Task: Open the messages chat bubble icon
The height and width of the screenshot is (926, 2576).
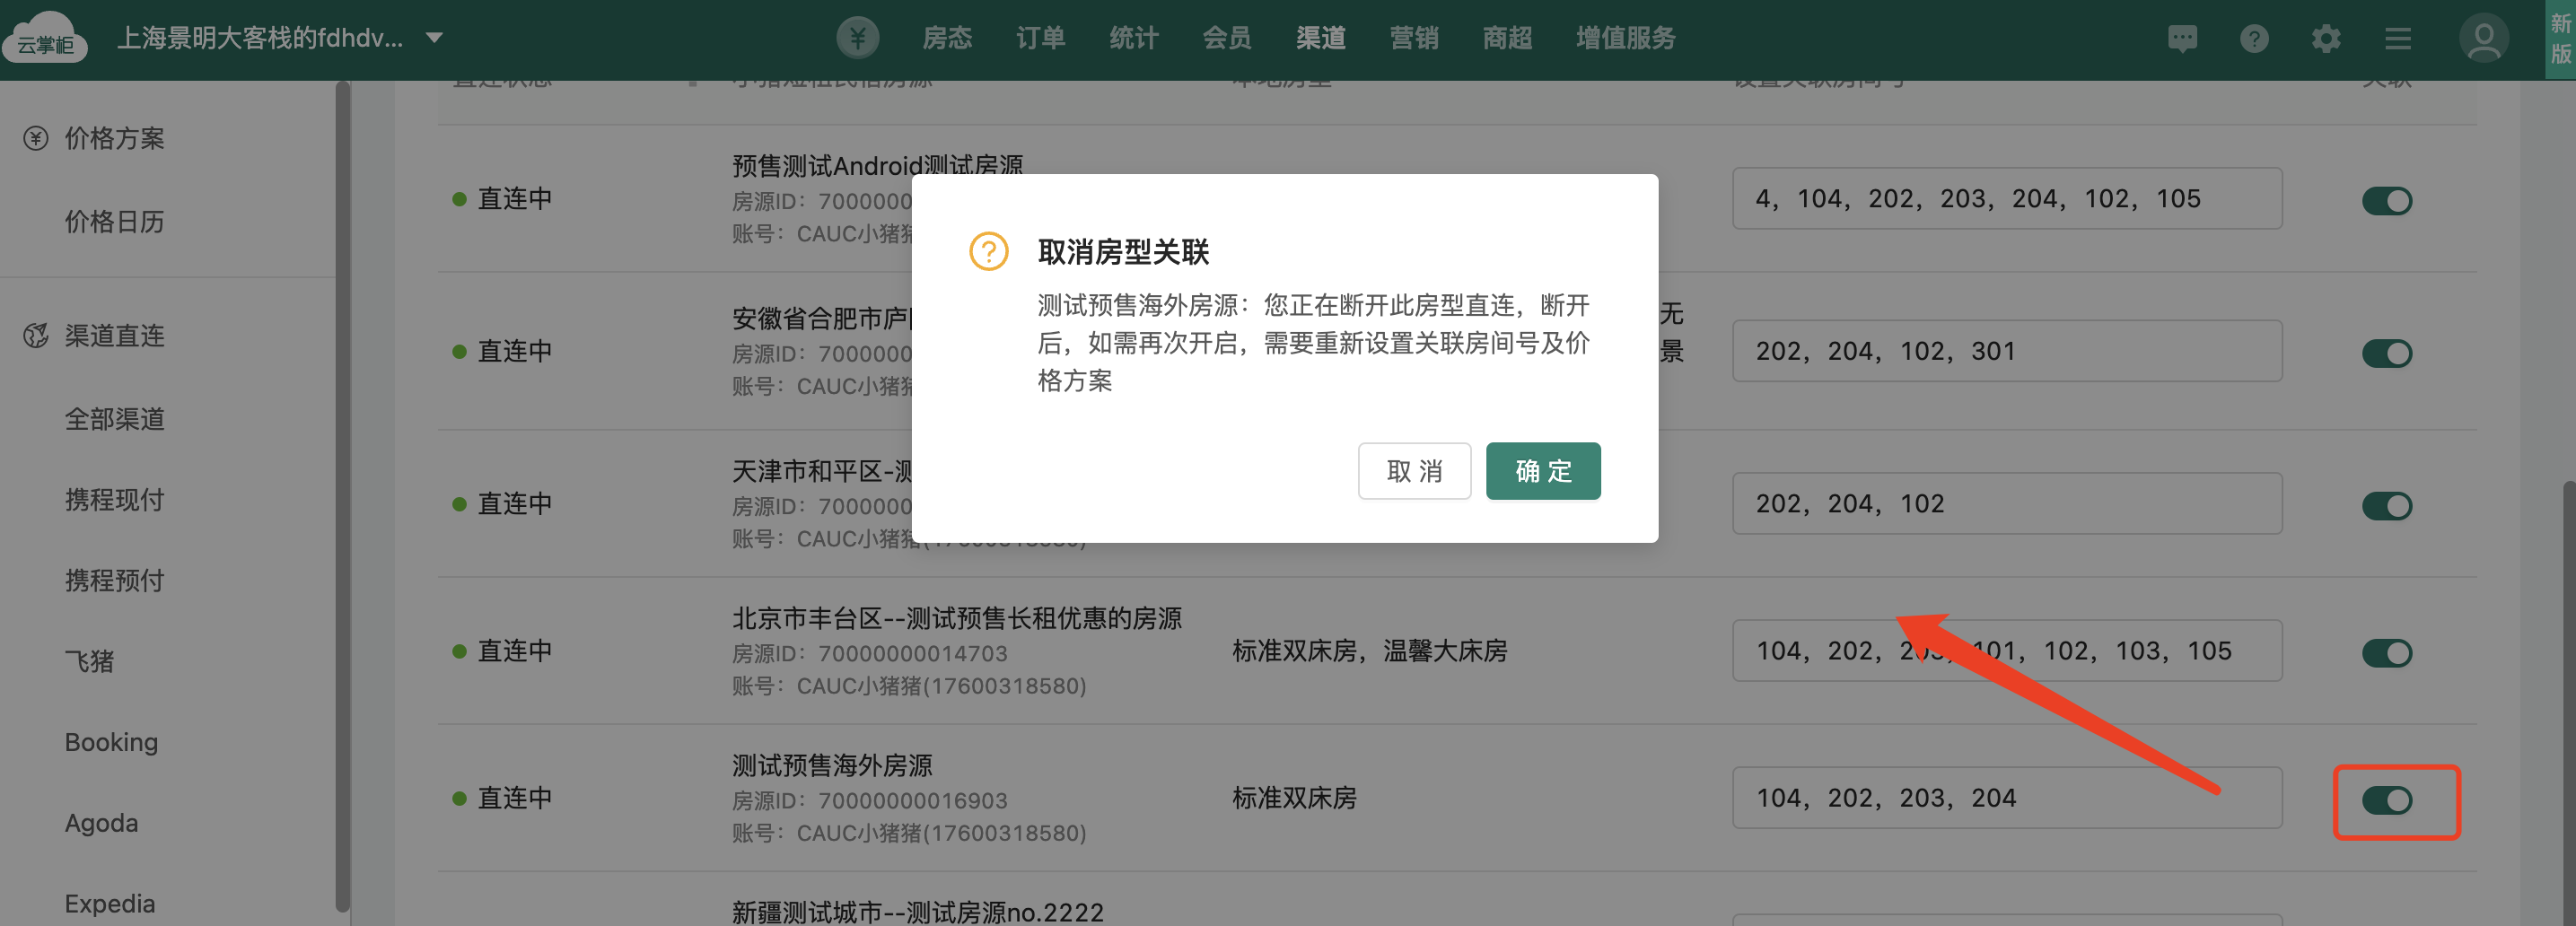Action: point(2182,39)
